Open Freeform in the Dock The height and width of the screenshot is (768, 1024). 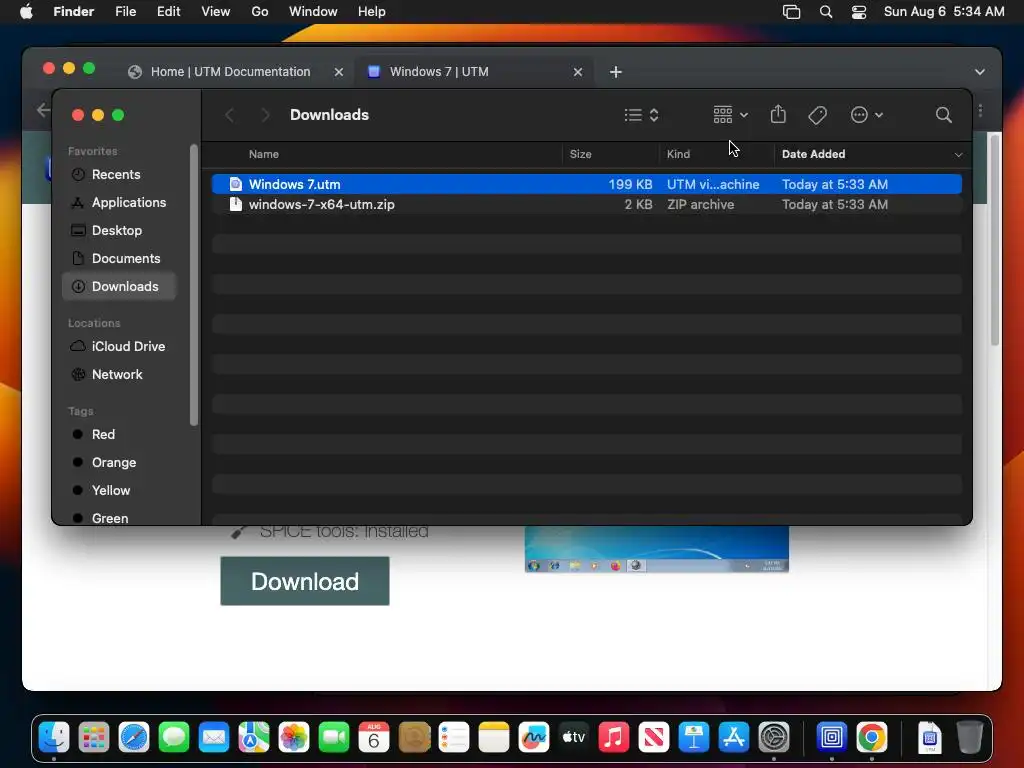(x=534, y=738)
